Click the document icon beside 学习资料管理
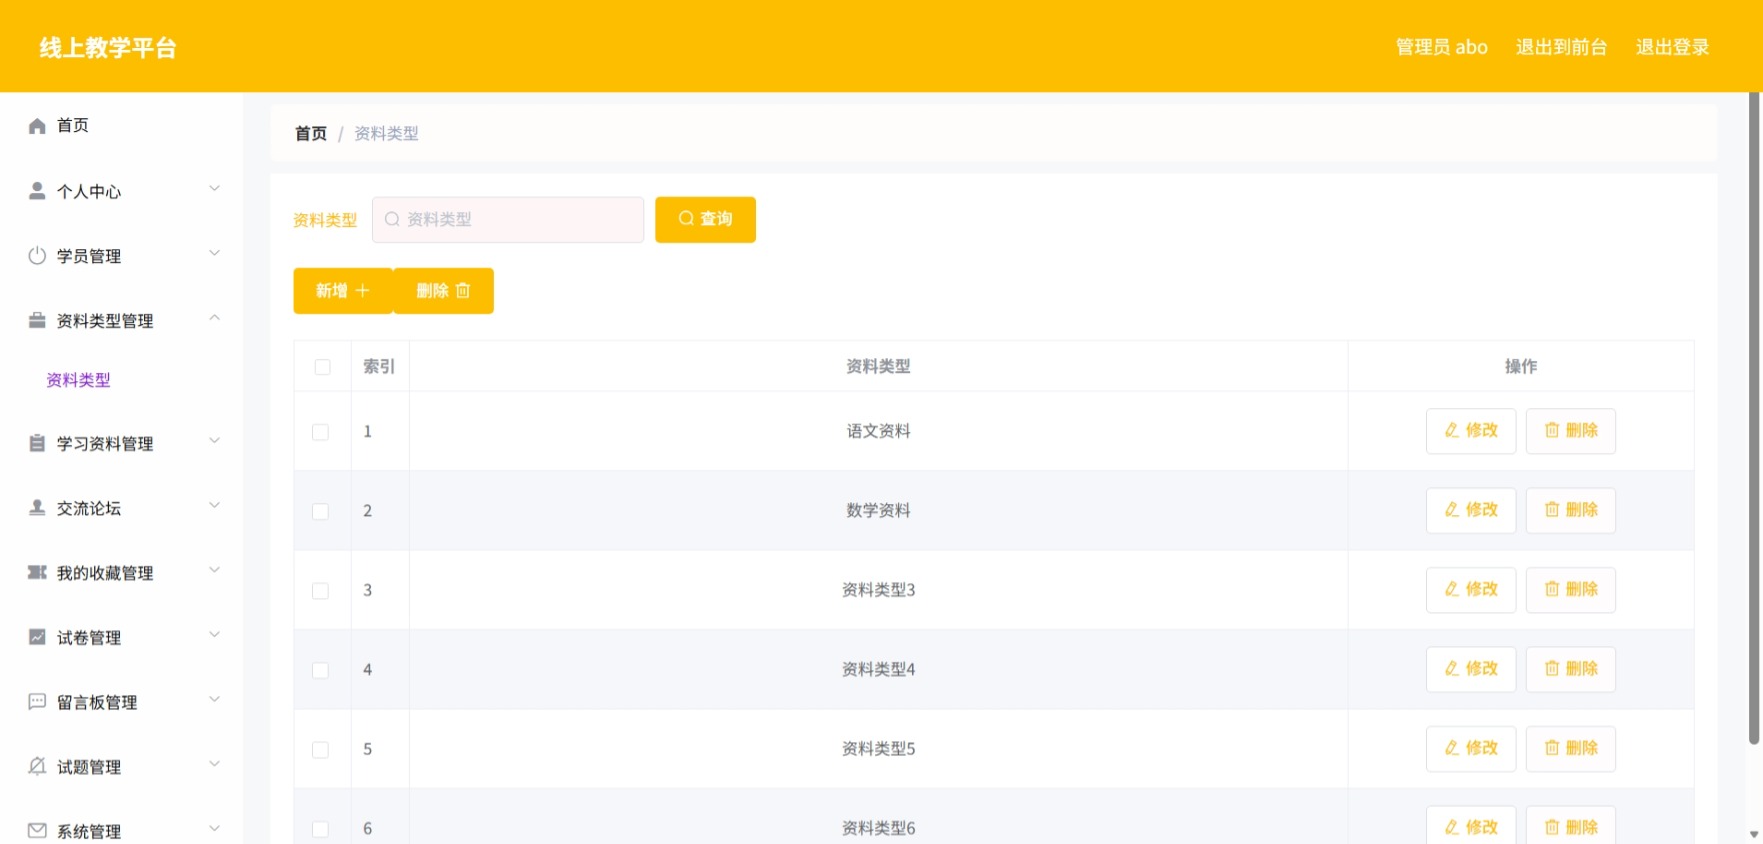The height and width of the screenshot is (844, 1763). [37, 443]
